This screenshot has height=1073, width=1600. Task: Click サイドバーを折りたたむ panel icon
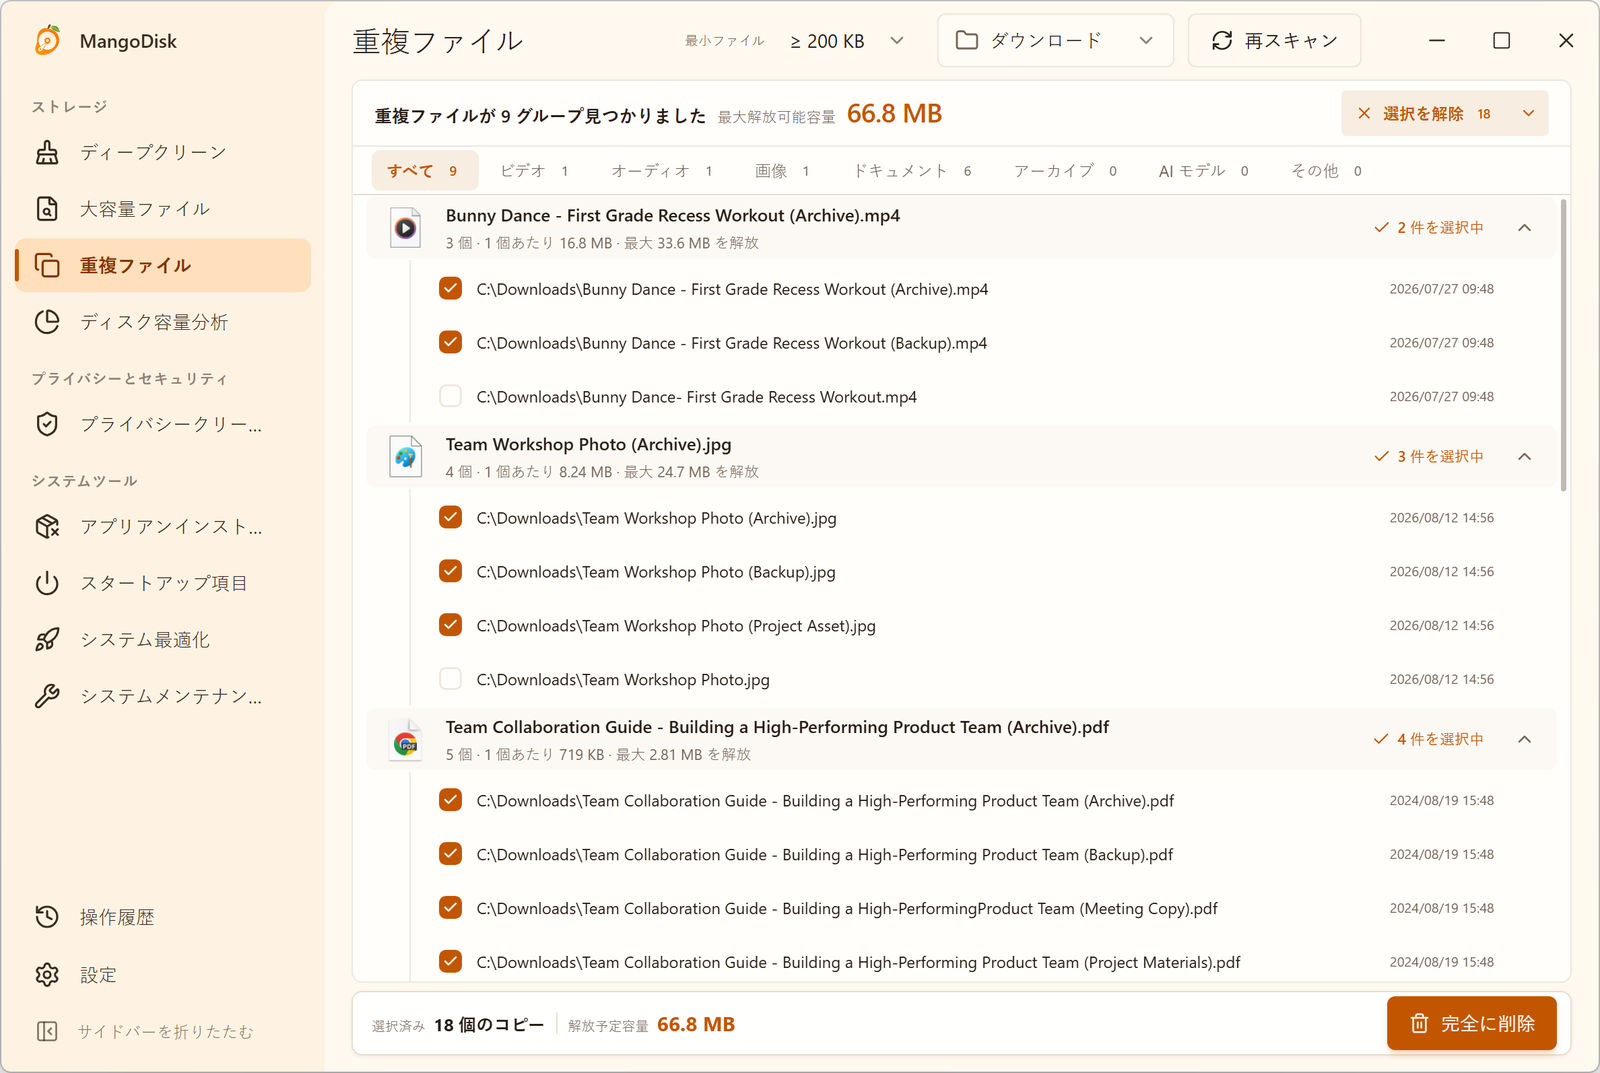click(x=47, y=1031)
